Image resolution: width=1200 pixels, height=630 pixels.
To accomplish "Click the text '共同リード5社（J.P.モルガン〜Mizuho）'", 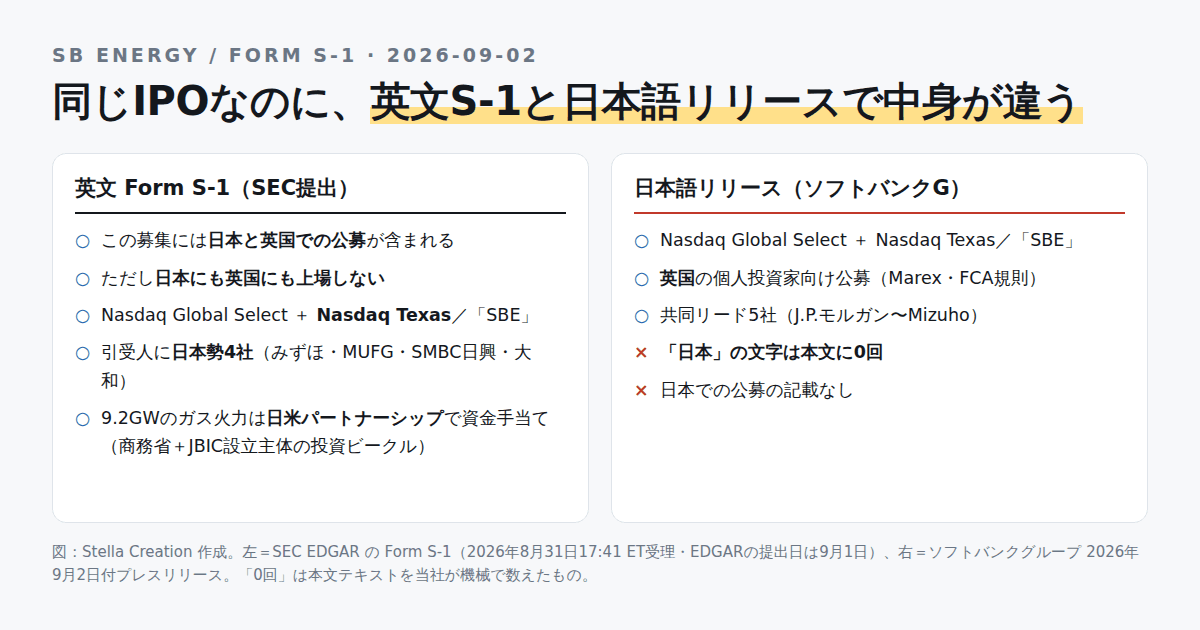I will click(x=823, y=316).
